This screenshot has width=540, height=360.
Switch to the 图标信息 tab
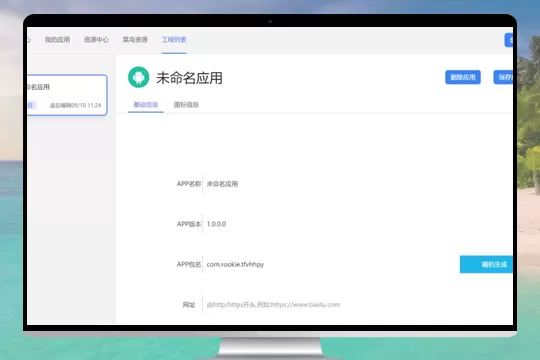point(186,105)
